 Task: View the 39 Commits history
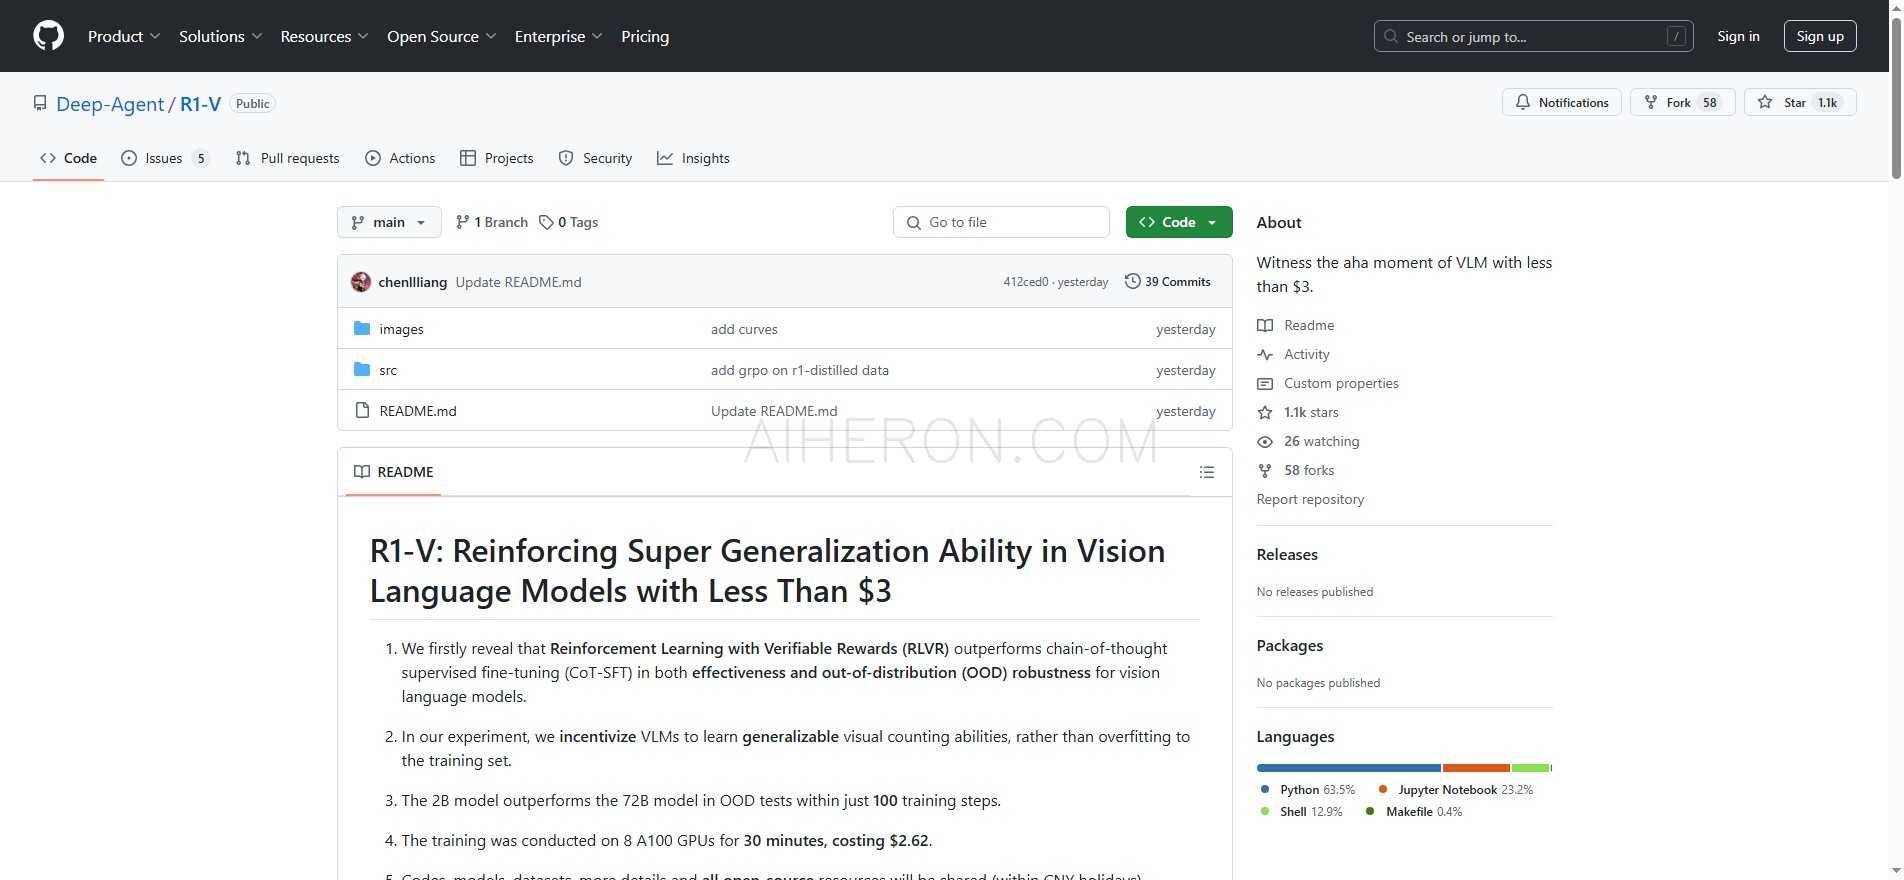tap(1167, 282)
